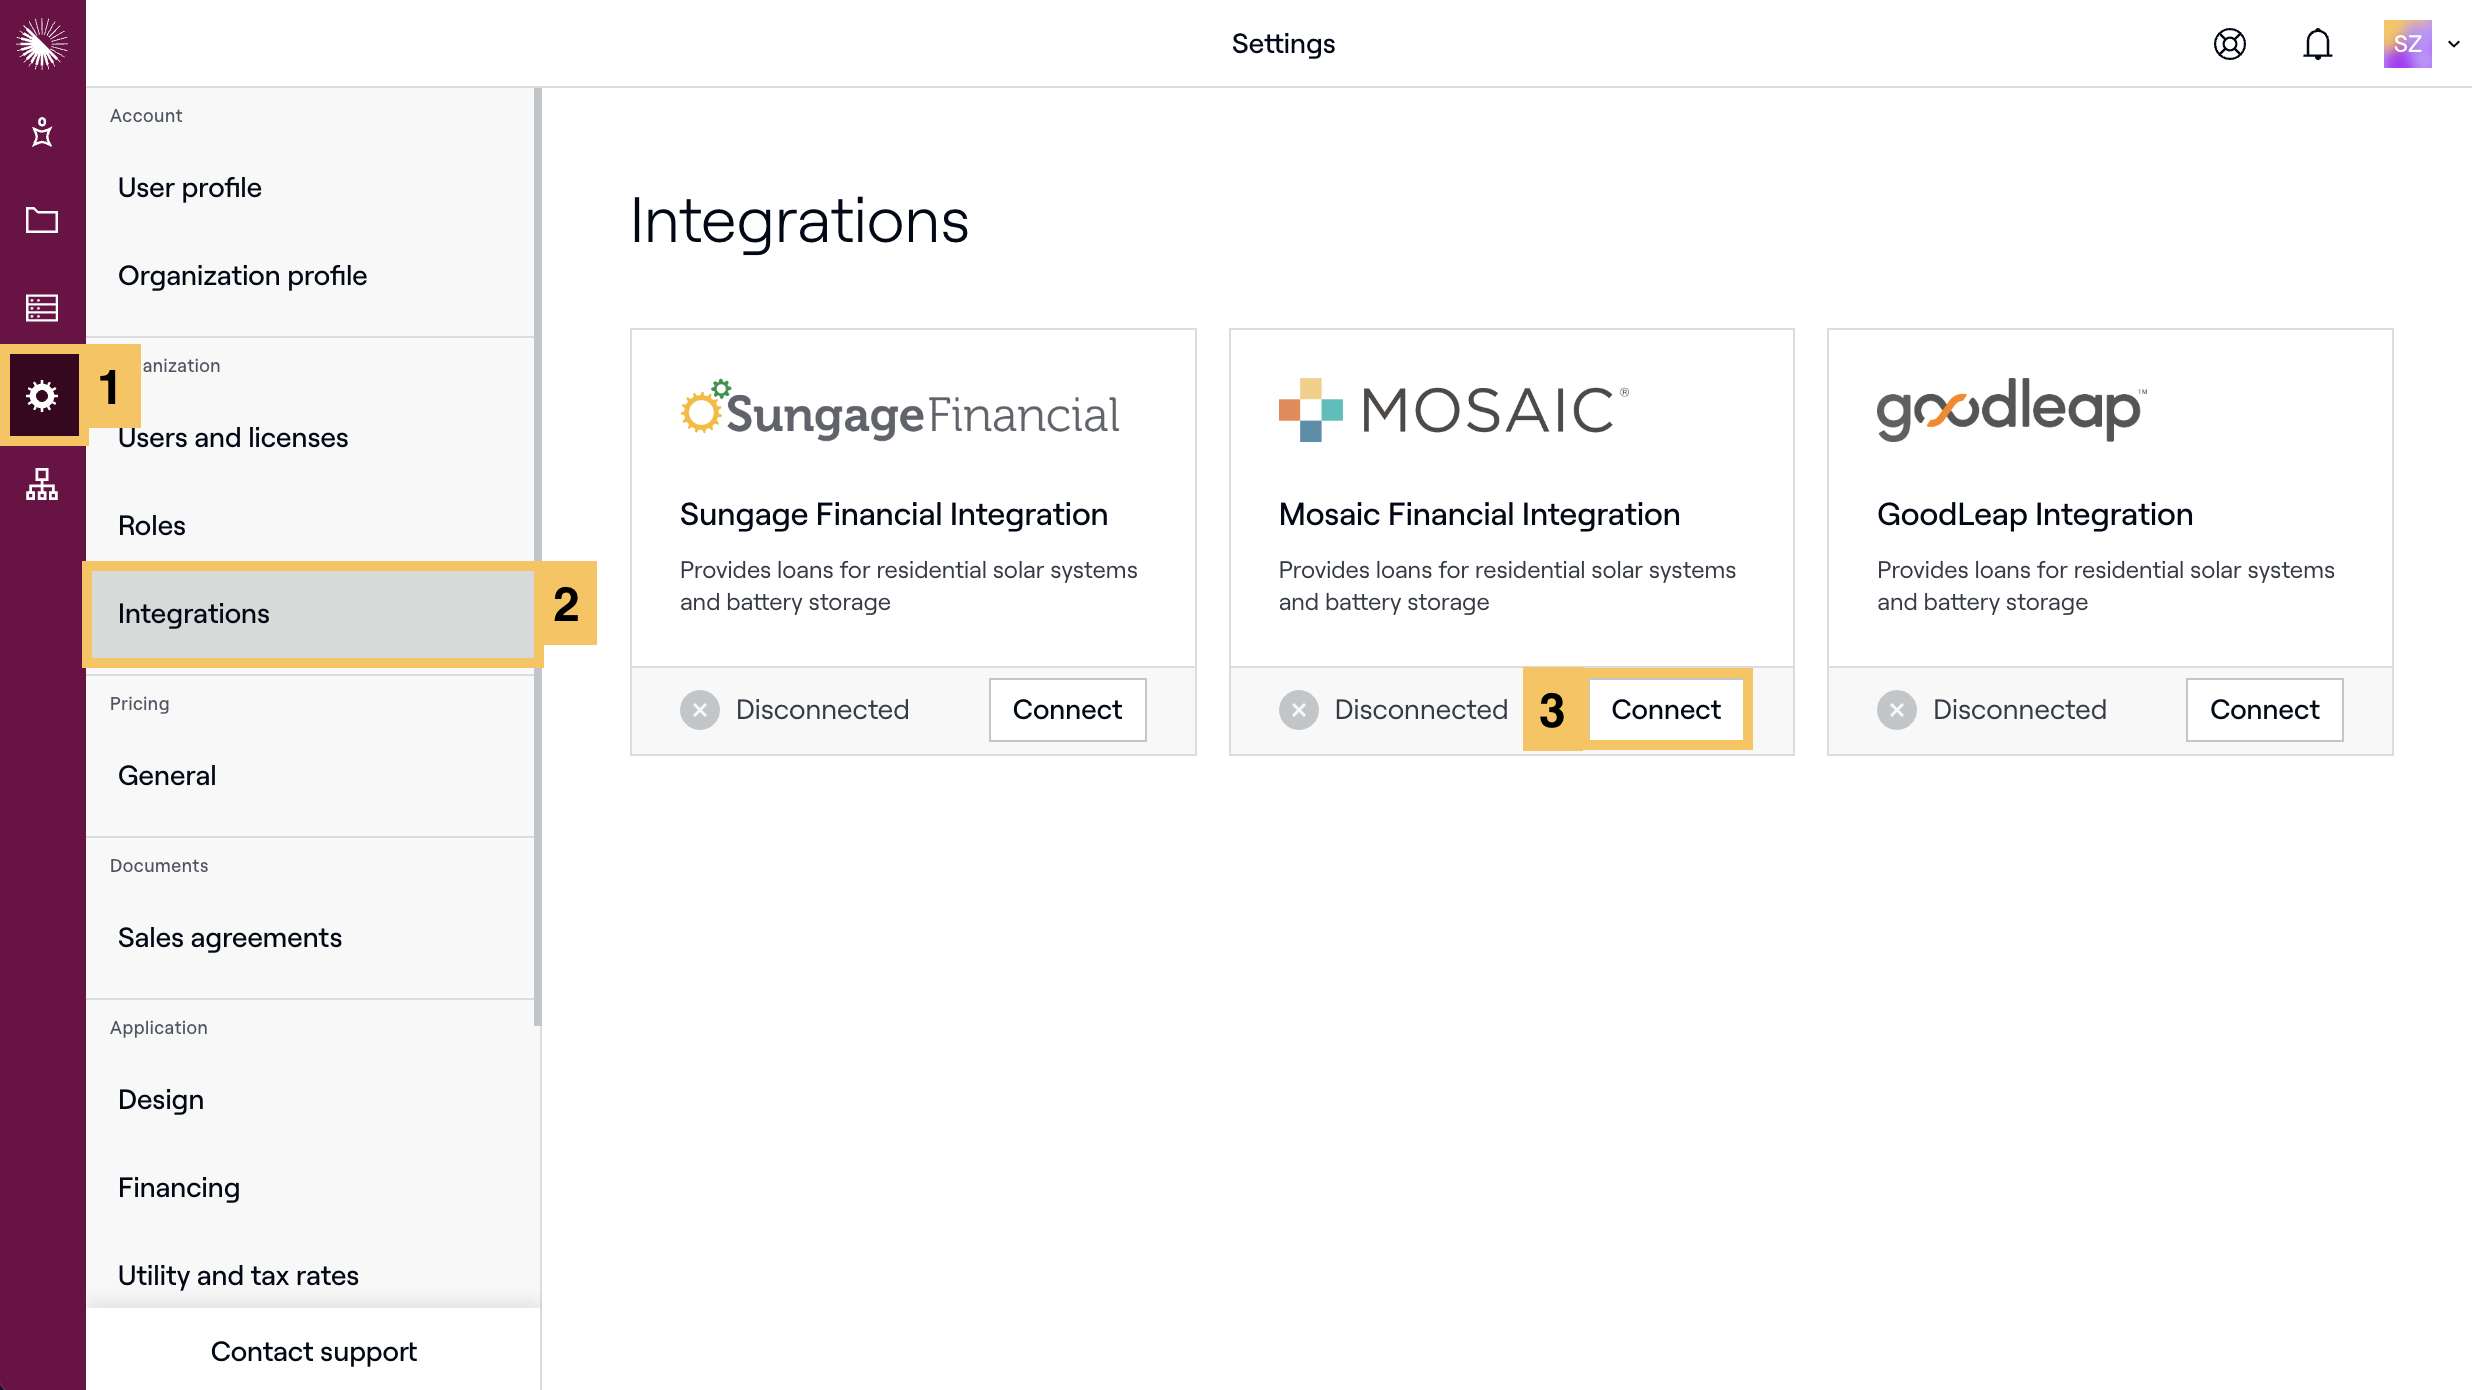The height and width of the screenshot is (1390, 2472).
Task: Open the notifications bell
Action: [x=2317, y=44]
